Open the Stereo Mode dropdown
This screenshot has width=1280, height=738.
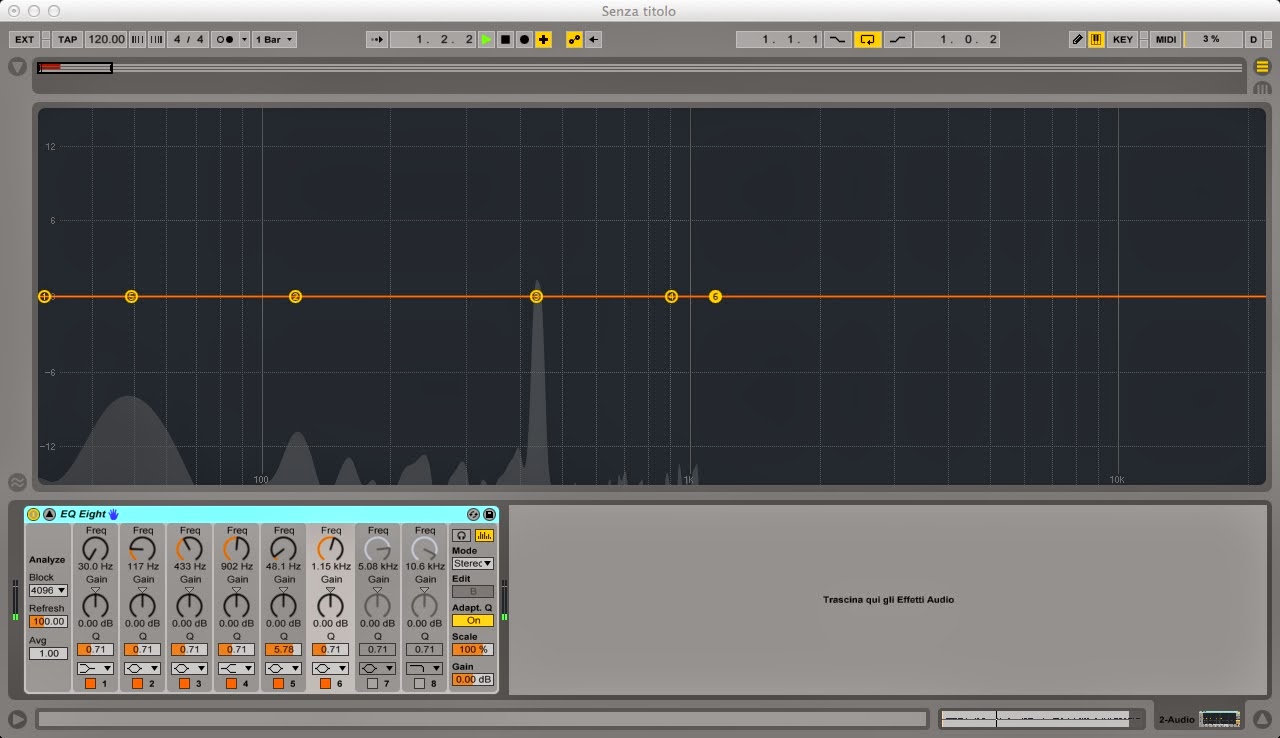point(472,564)
